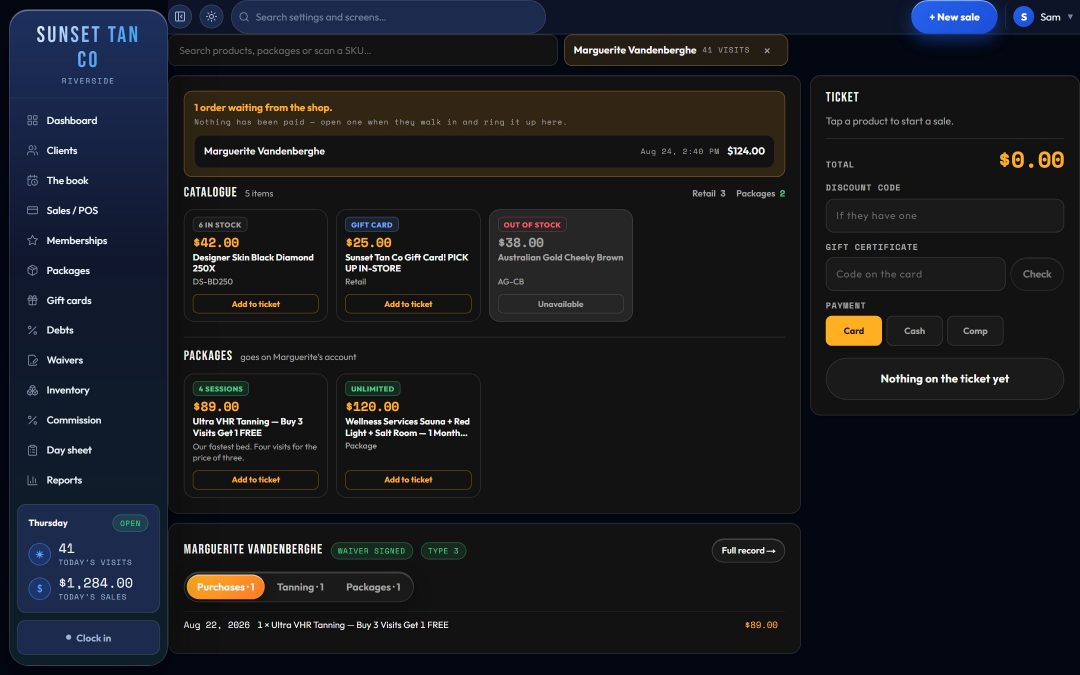Screen dimensions: 1080x675
Task: Click the Inventory stacked boxes icon
Action: click(x=32, y=390)
